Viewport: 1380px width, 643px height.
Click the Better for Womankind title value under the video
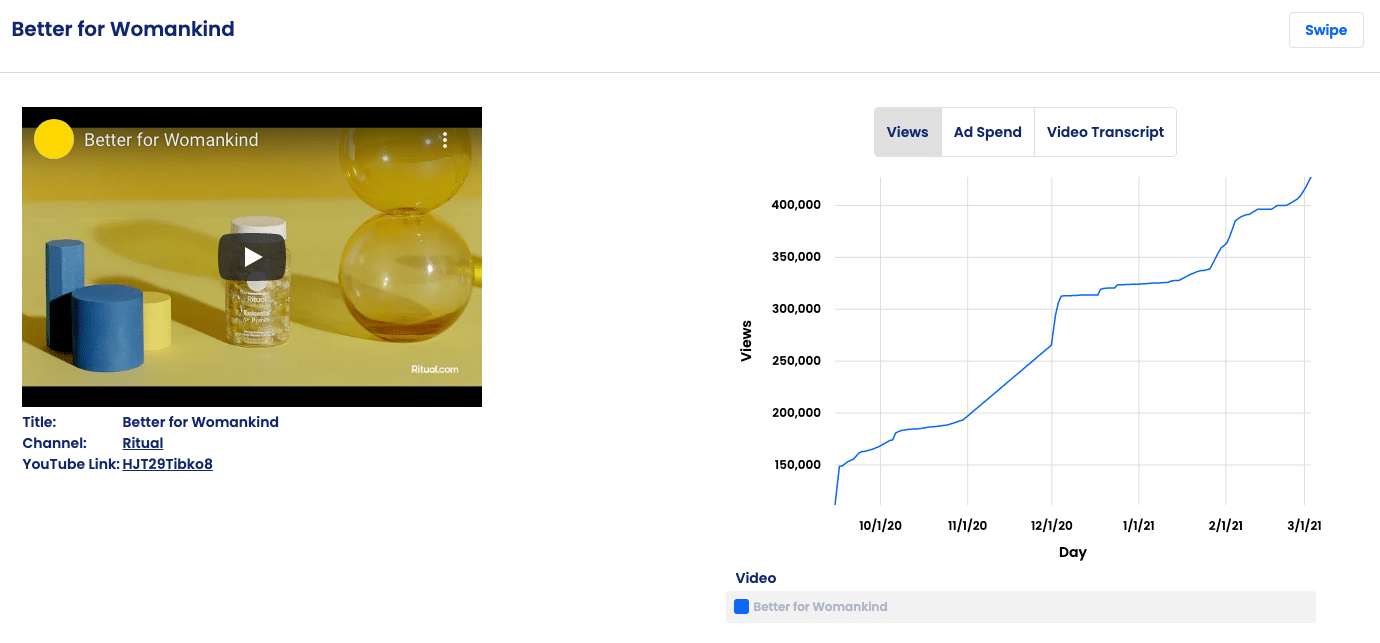pyautogui.click(x=201, y=422)
